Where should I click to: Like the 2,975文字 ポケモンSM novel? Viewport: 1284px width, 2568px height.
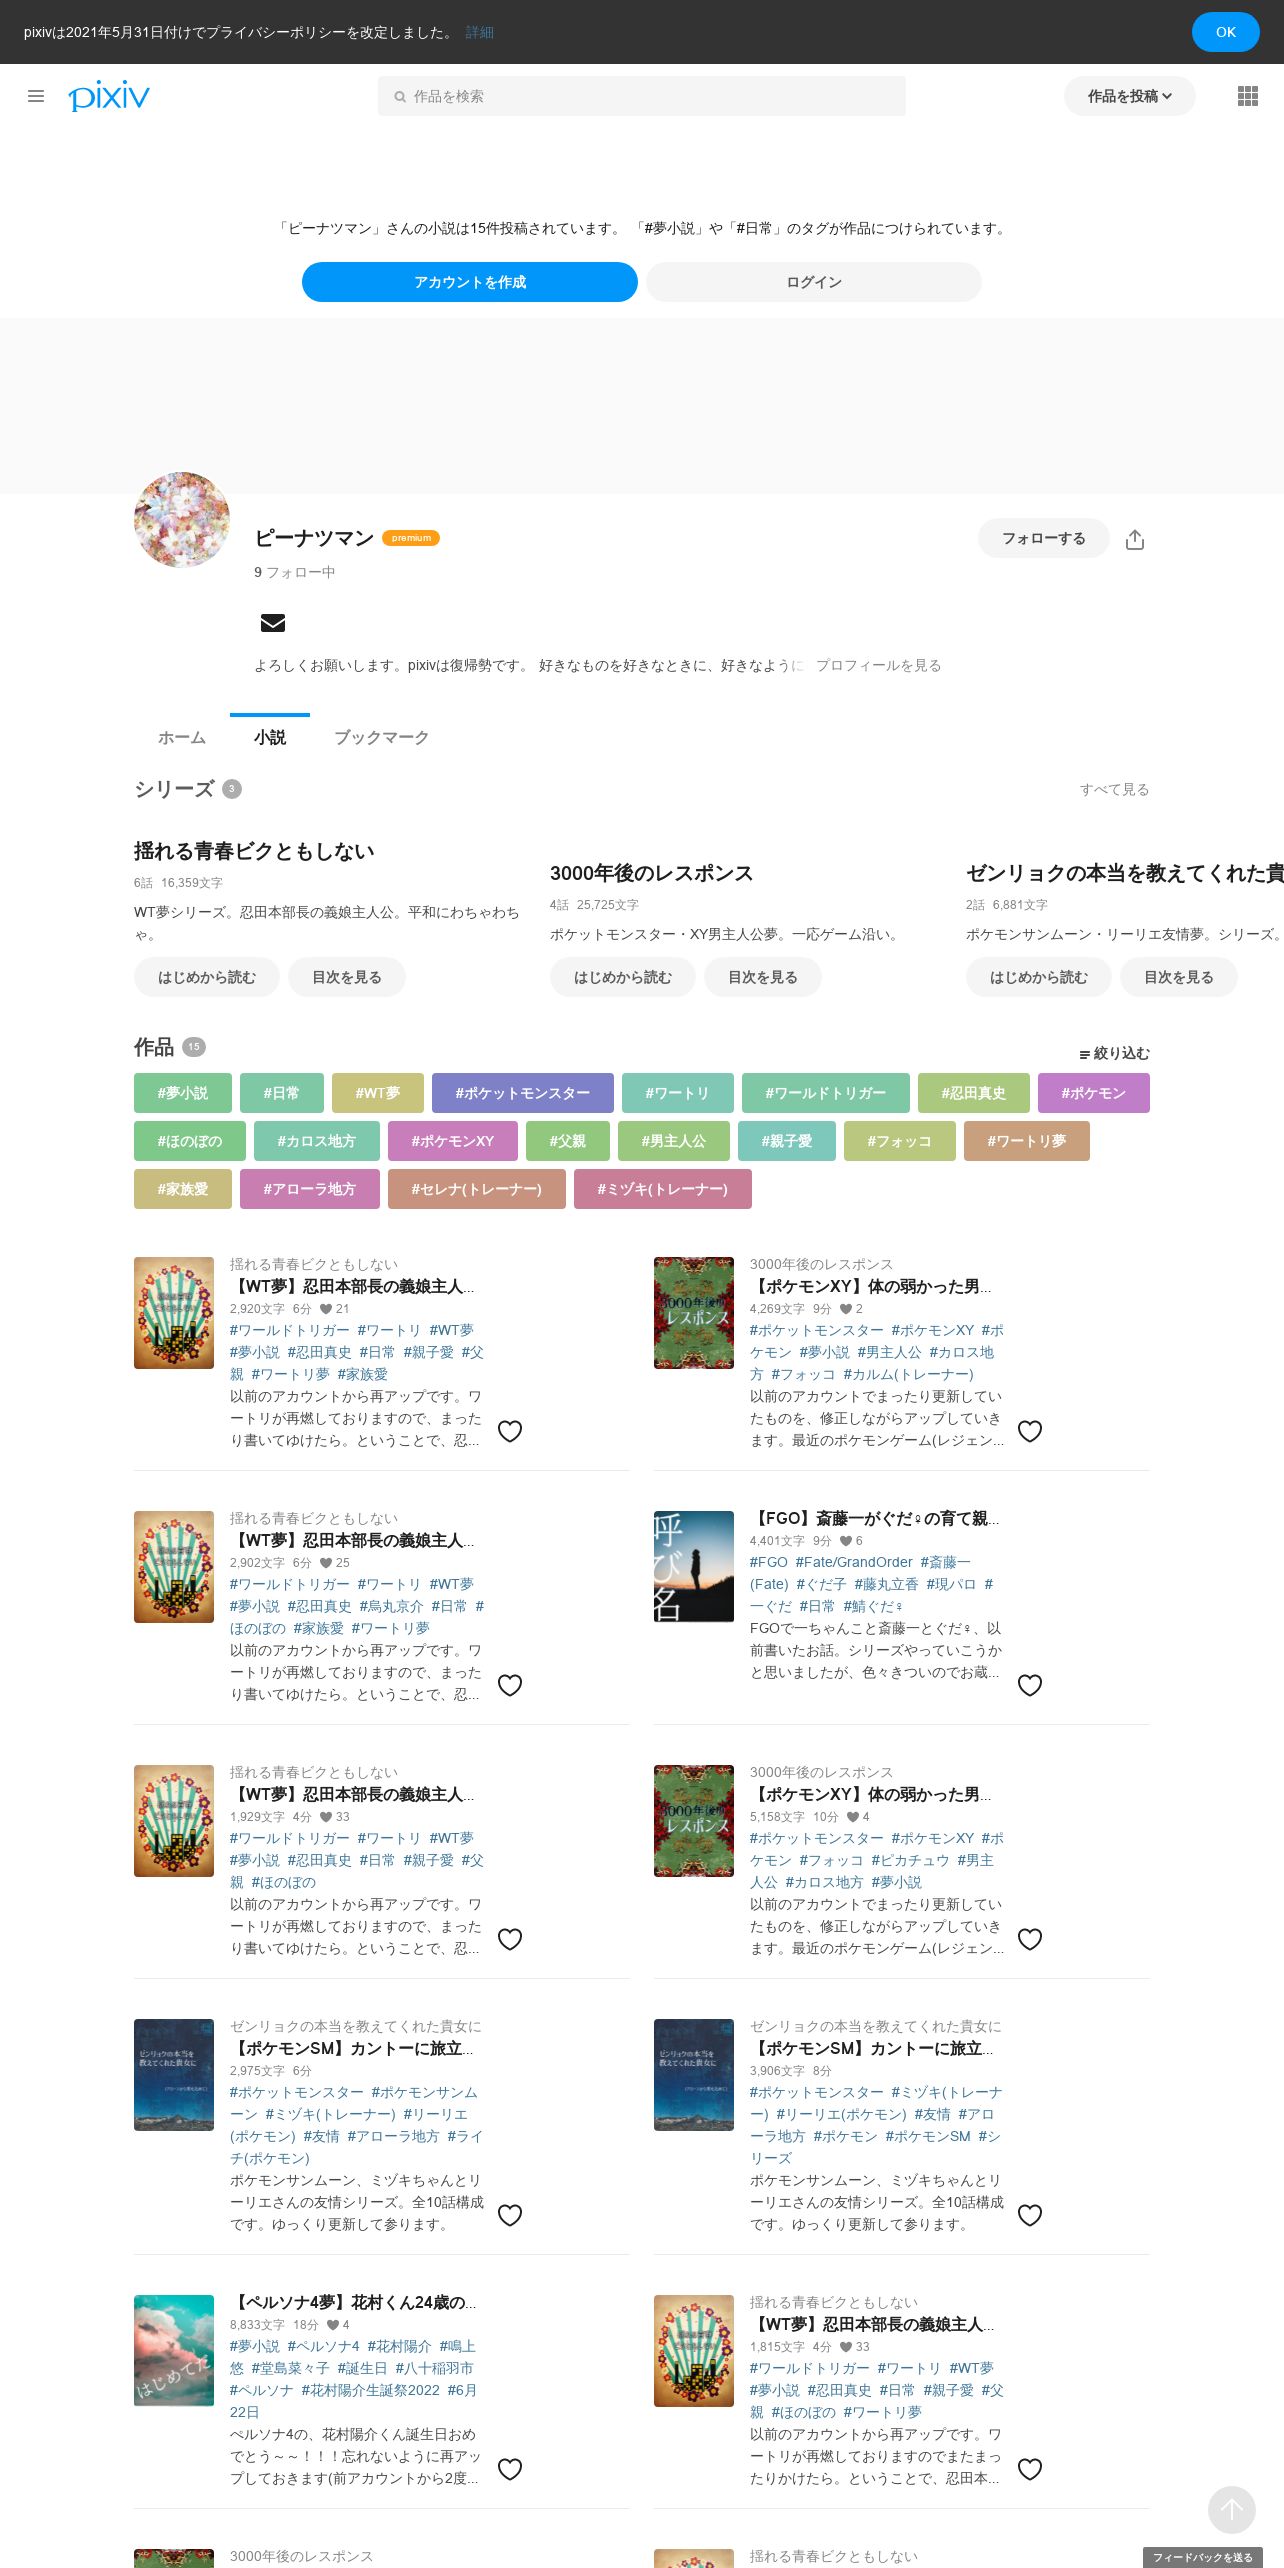point(510,2215)
